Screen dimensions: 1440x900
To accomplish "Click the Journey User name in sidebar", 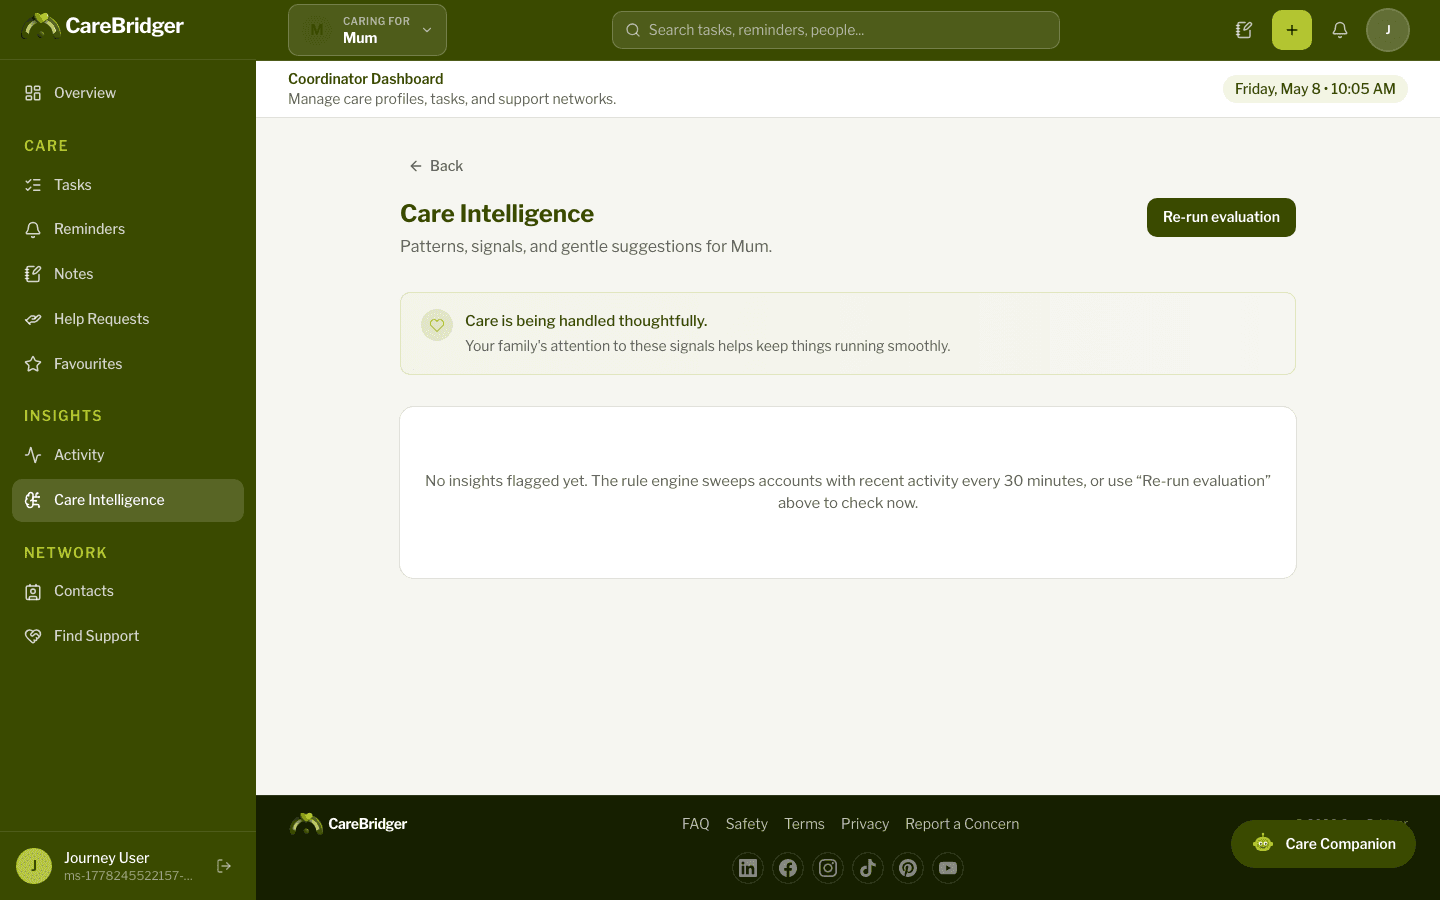I will 106,858.
